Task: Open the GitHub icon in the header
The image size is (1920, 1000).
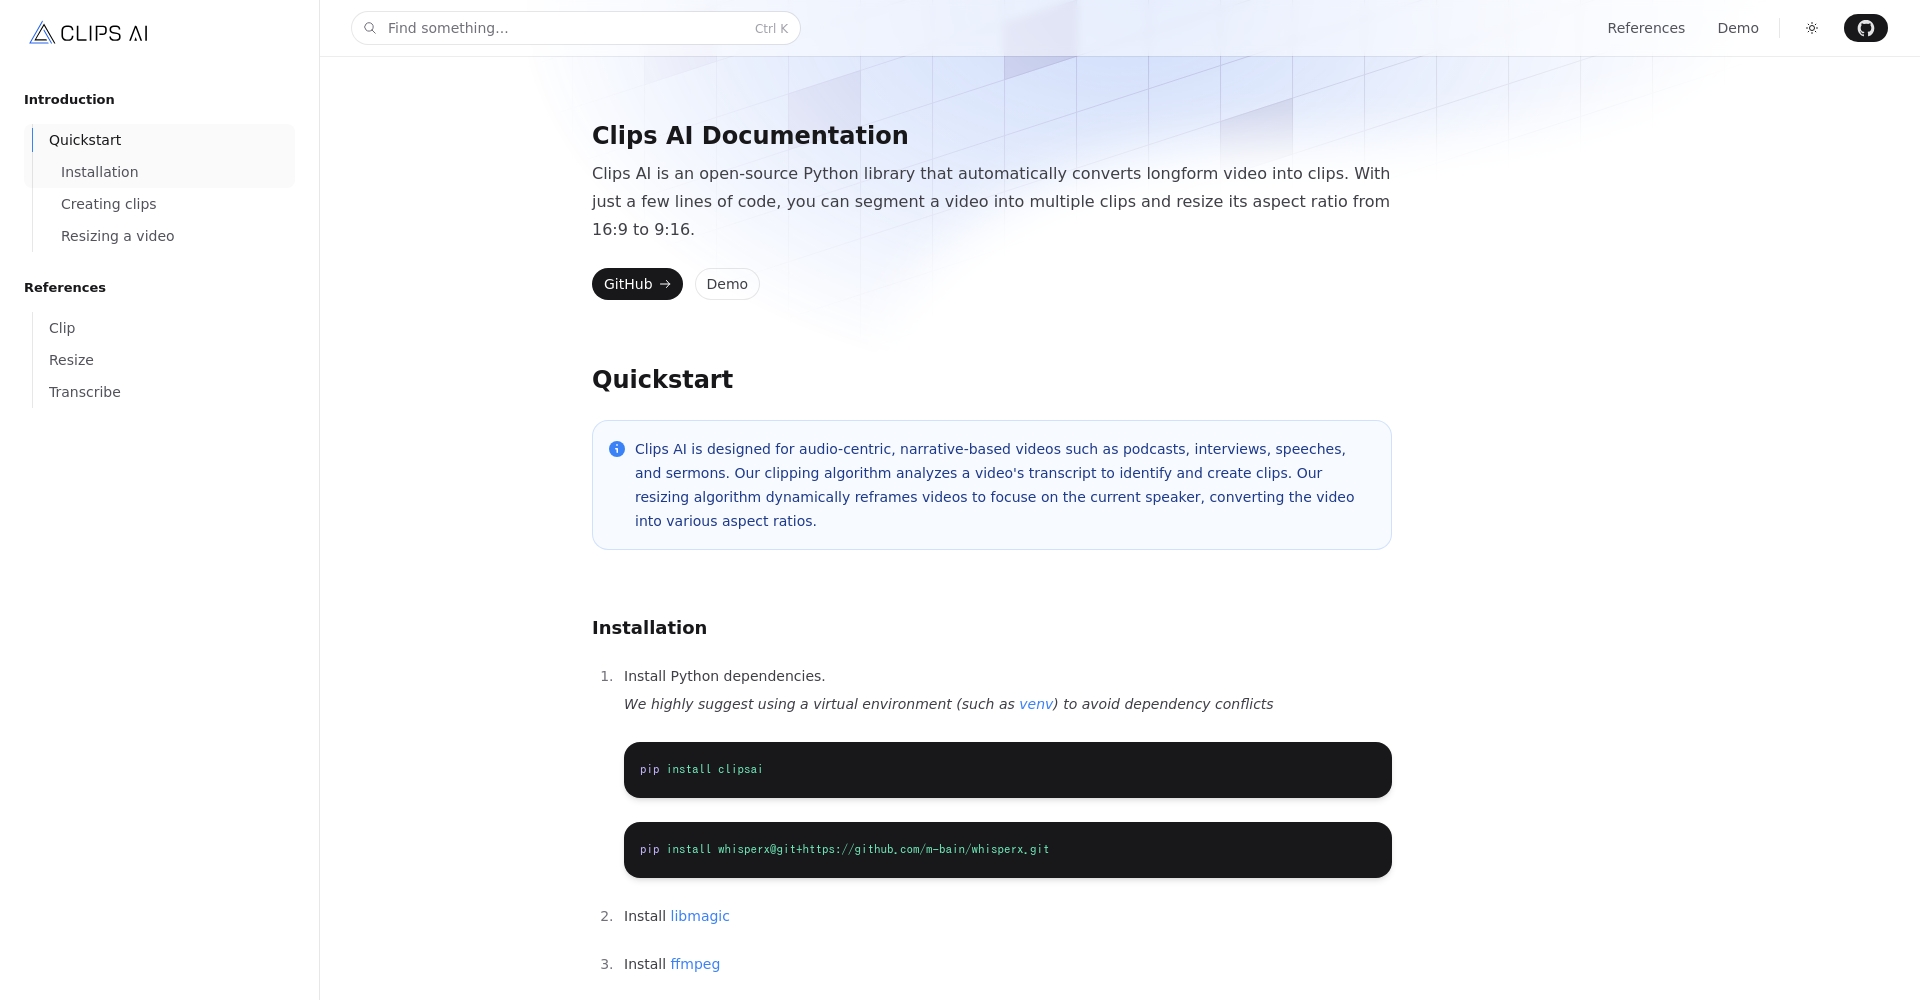Action: coord(1865,28)
